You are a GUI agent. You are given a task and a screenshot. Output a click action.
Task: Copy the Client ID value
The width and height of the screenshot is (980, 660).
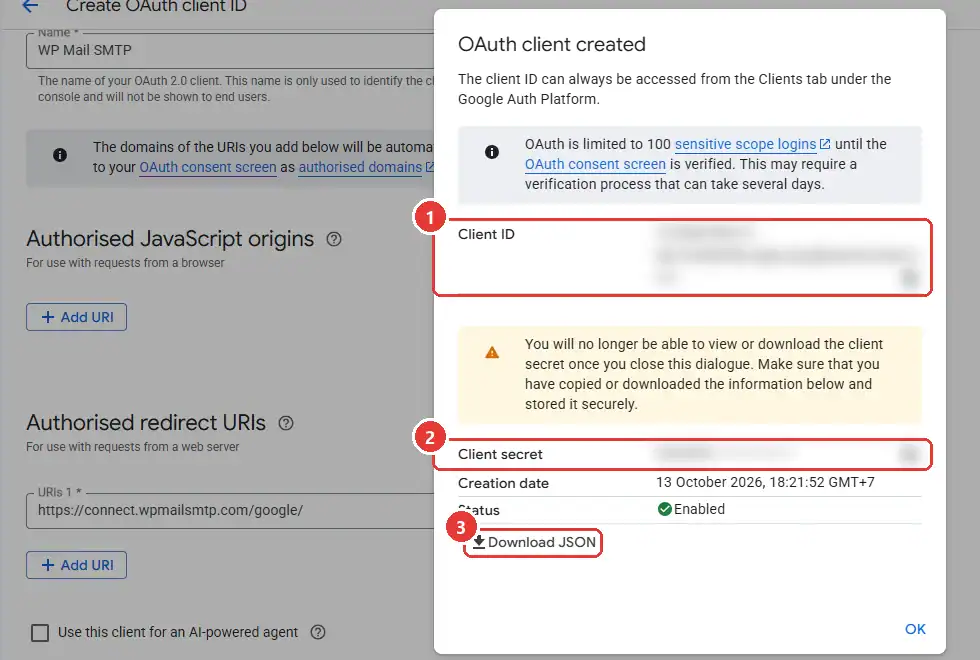coord(909,277)
